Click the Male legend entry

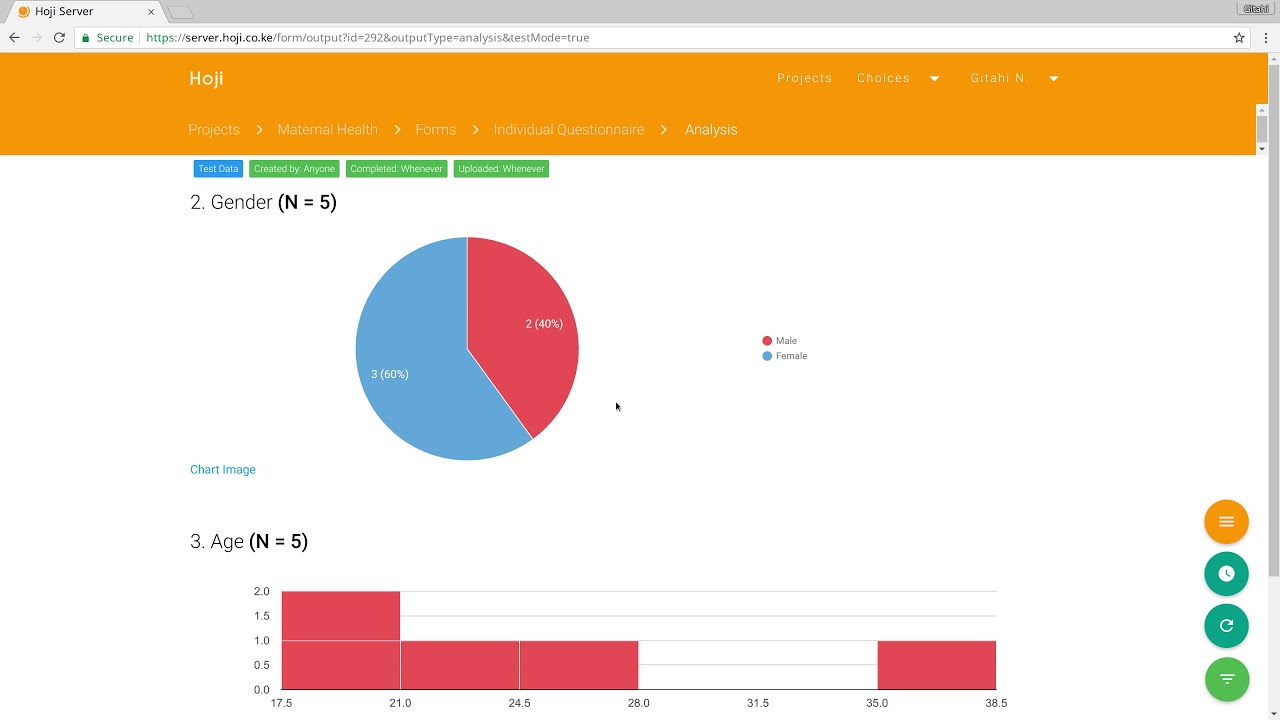point(780,341)
